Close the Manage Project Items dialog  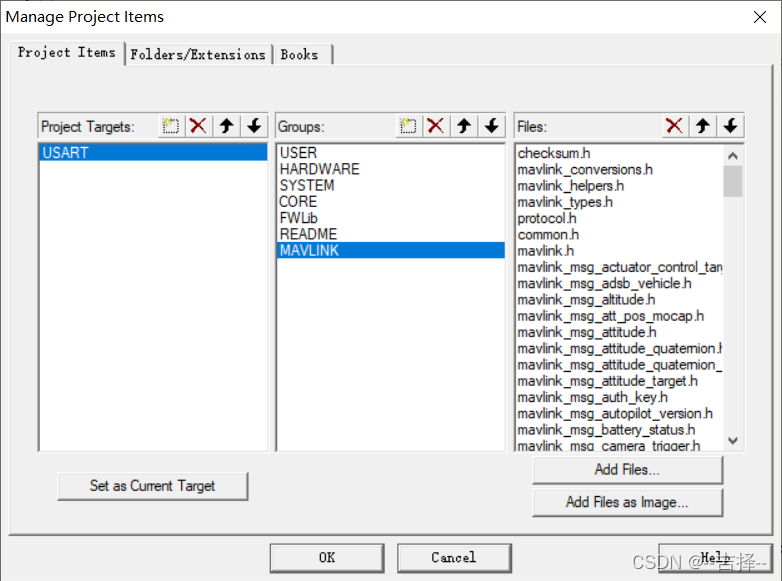pos(760,17)
